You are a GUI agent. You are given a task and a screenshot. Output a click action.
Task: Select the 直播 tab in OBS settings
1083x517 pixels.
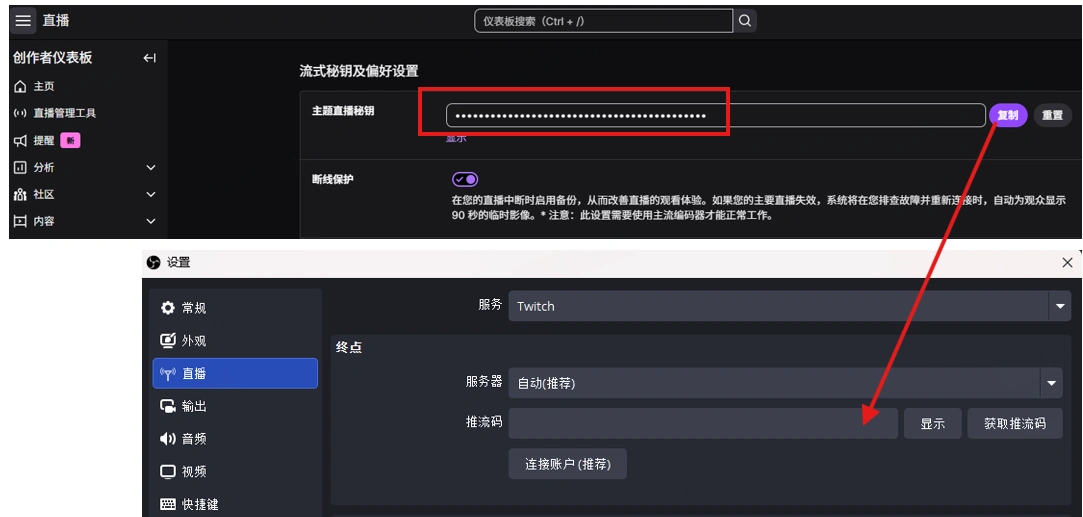pos(235,373)
